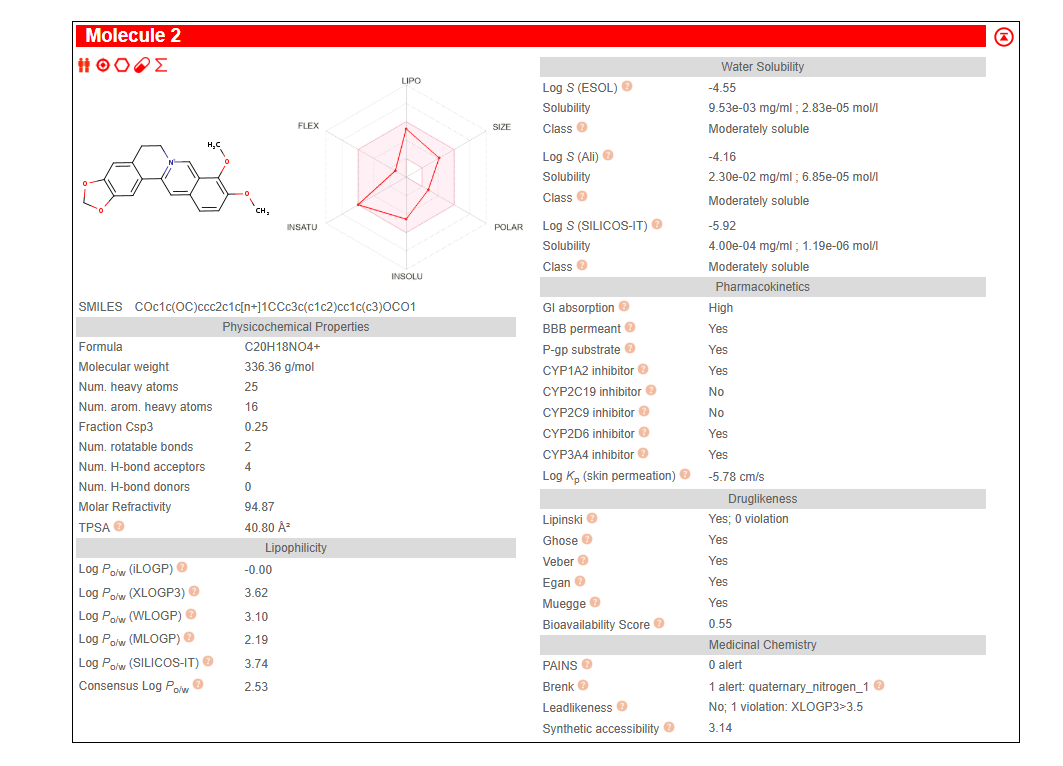
Task: Open help for Bioavailability Score
Action: [x=659, y=624]
